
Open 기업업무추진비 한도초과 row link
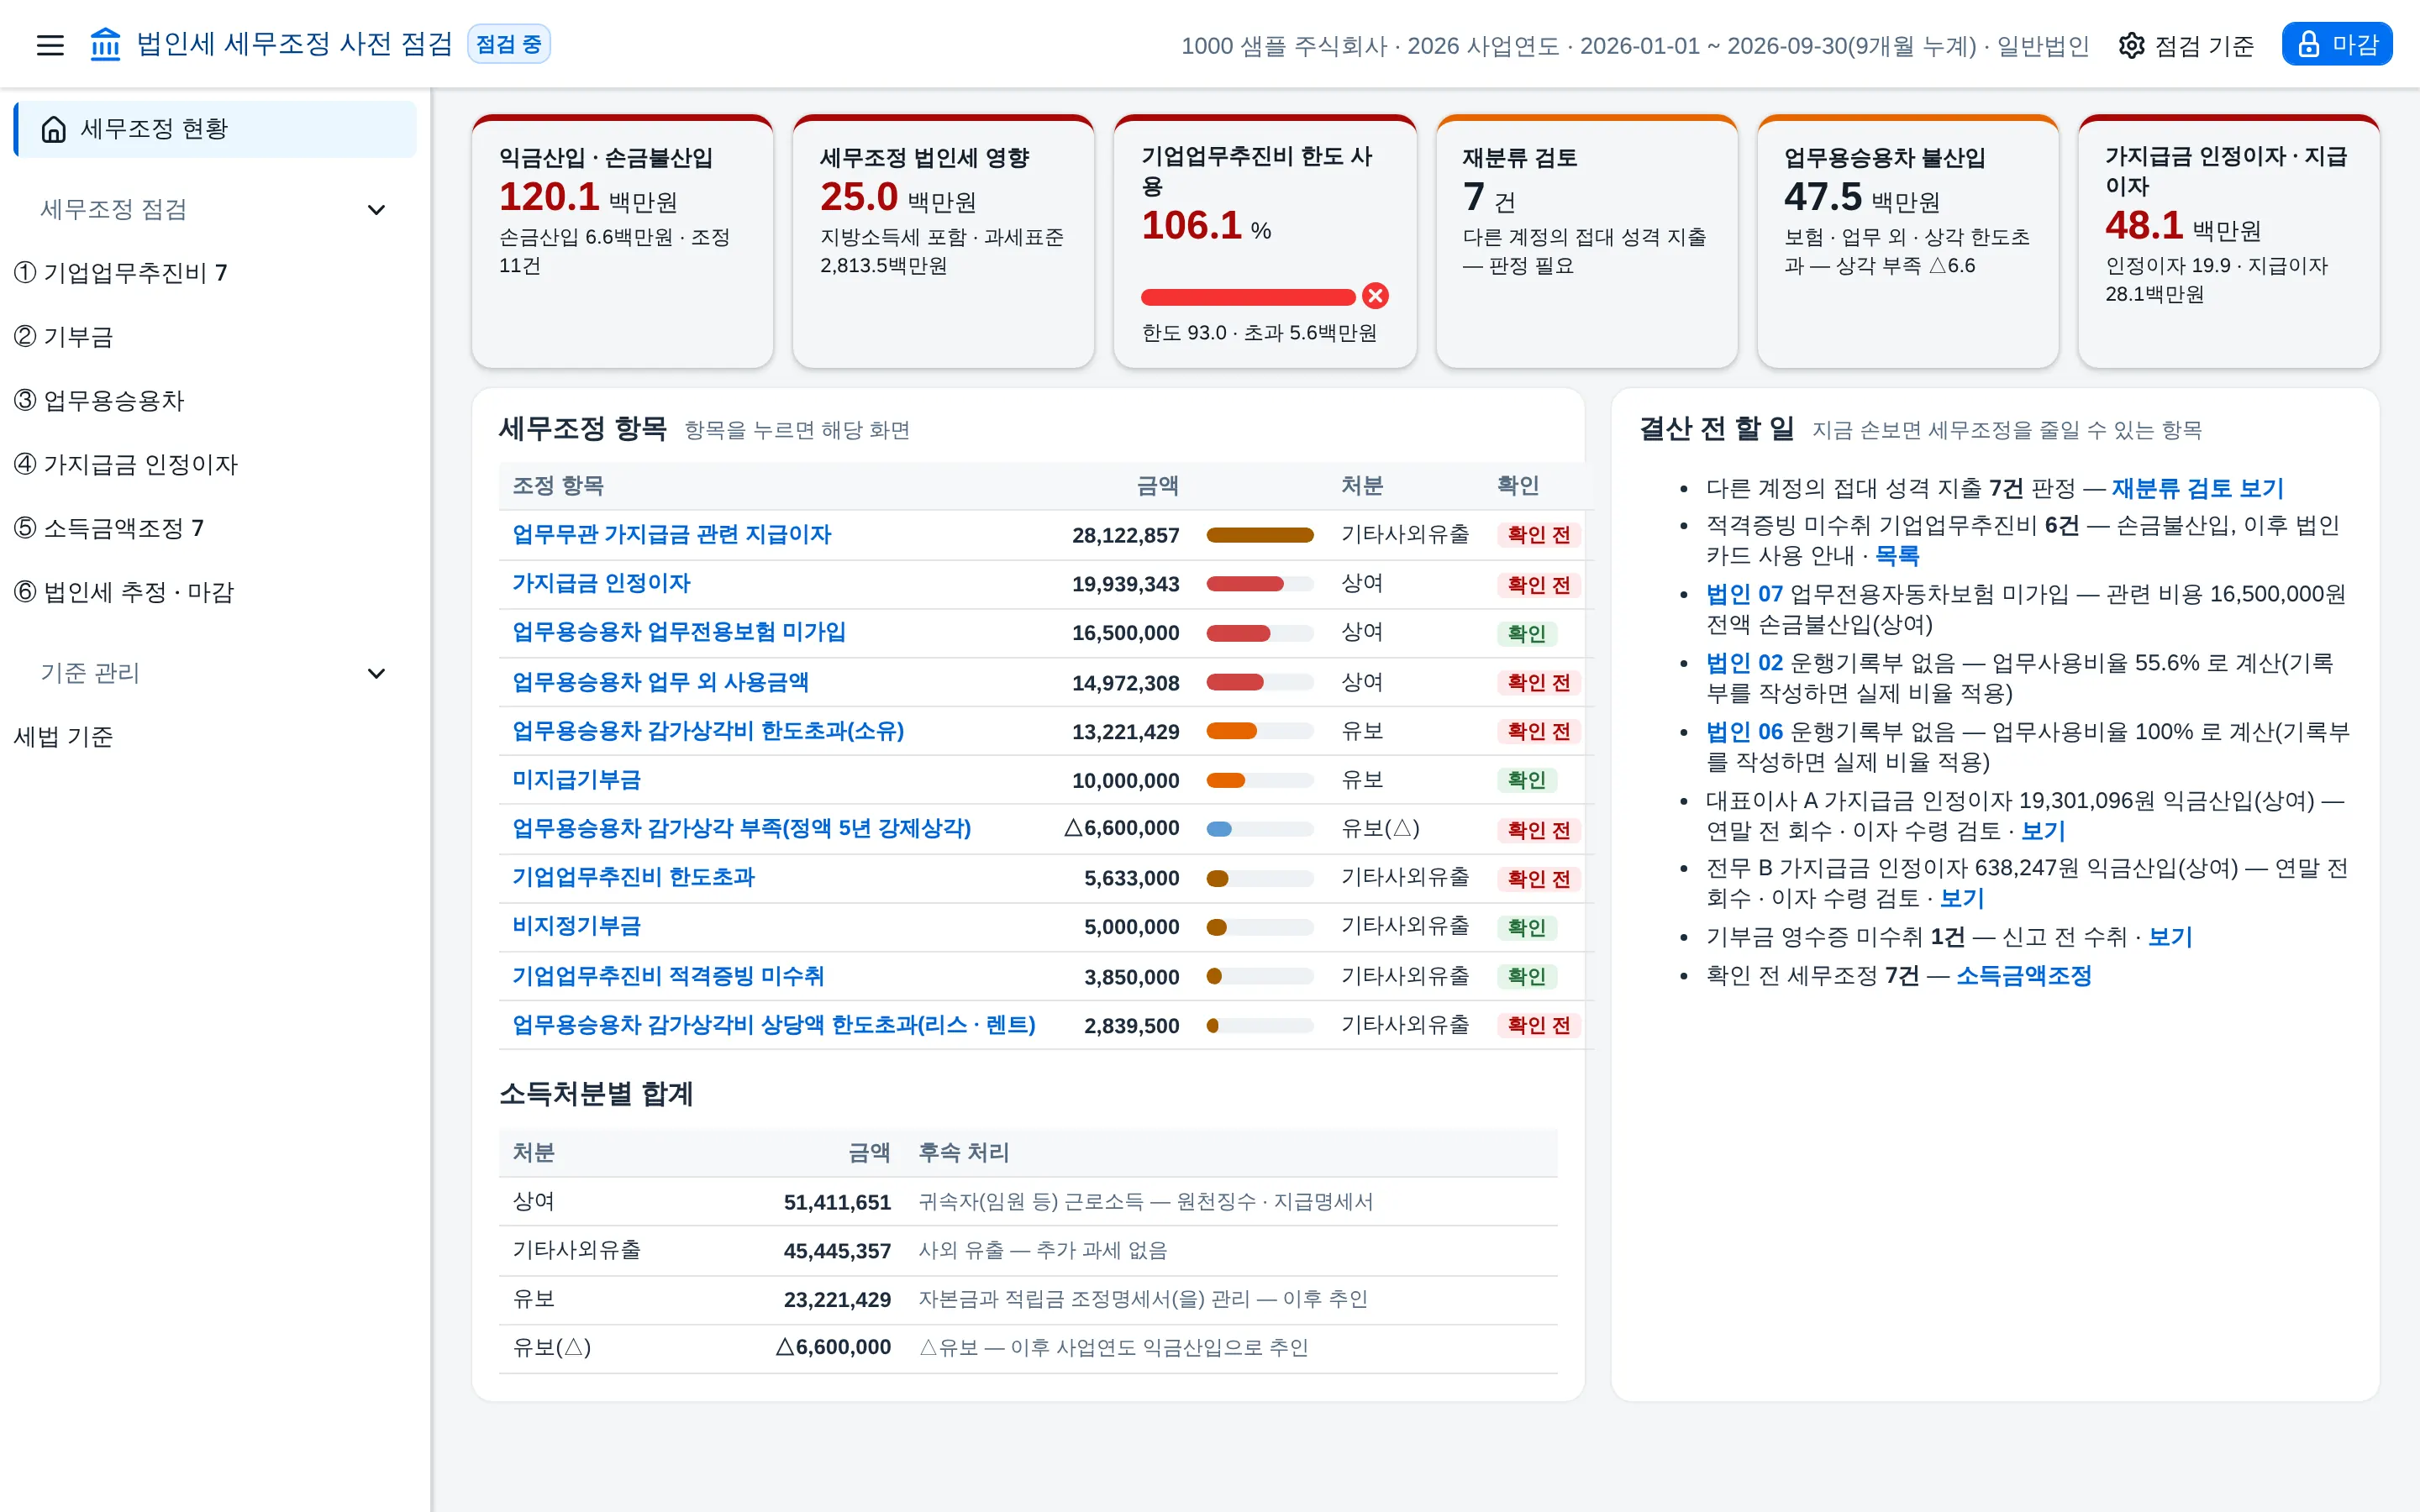(x=633, y=877)
